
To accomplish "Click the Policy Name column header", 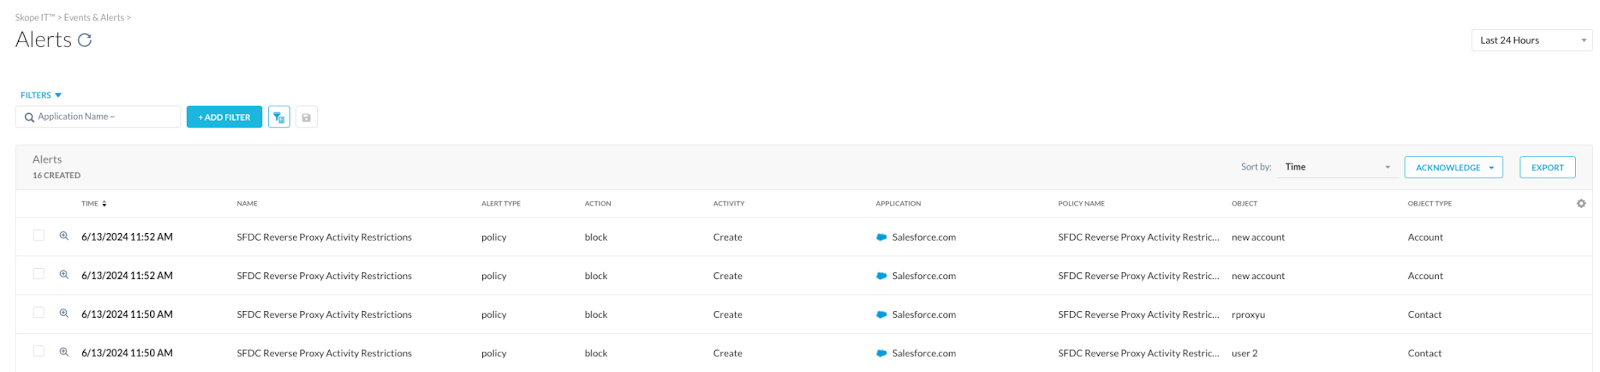I will pos(1081,203).
